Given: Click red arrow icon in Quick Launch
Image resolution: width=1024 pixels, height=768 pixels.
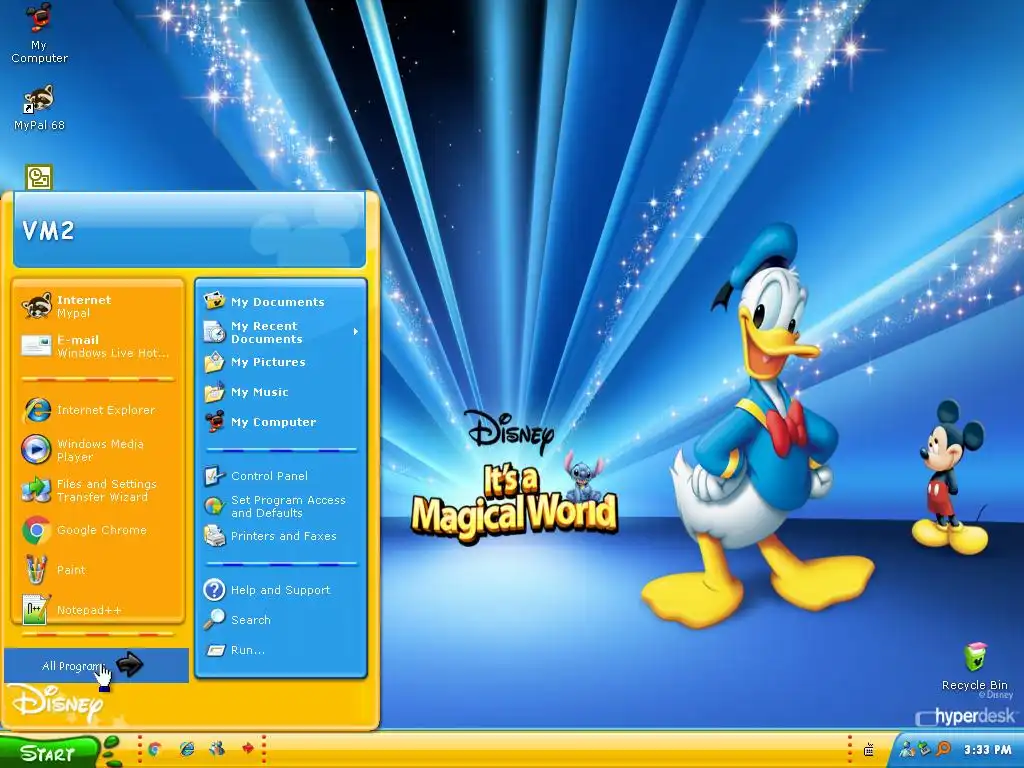Looking at the screenshot, I should 248,749.
